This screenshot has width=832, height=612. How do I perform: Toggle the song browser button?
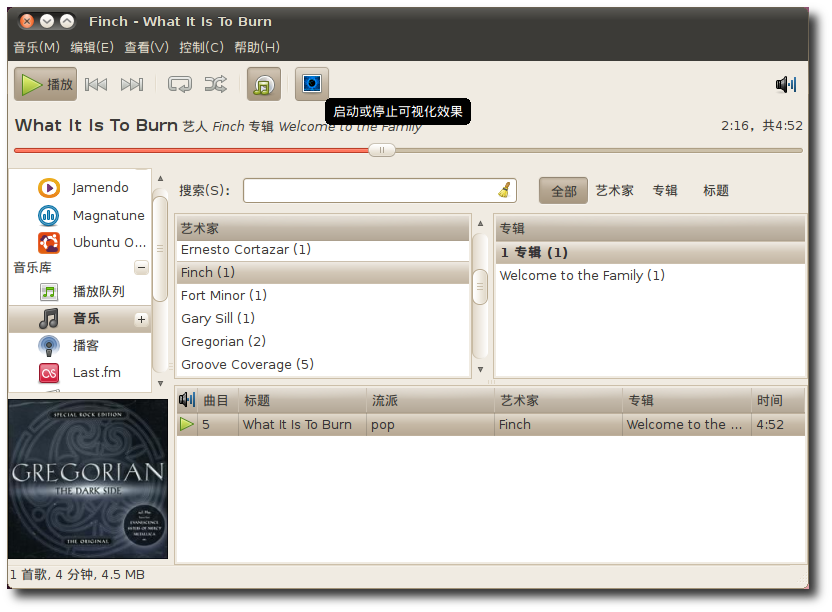click(x=264, y=84)
